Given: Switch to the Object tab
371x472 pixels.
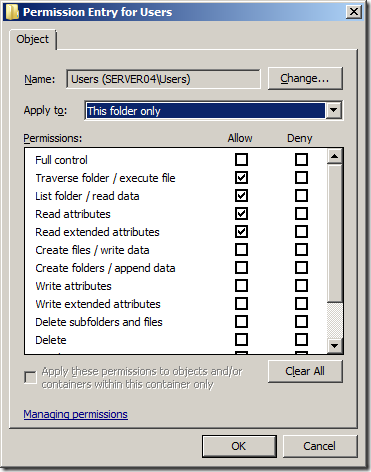Looking at the screenshot, I should [32, 40].
